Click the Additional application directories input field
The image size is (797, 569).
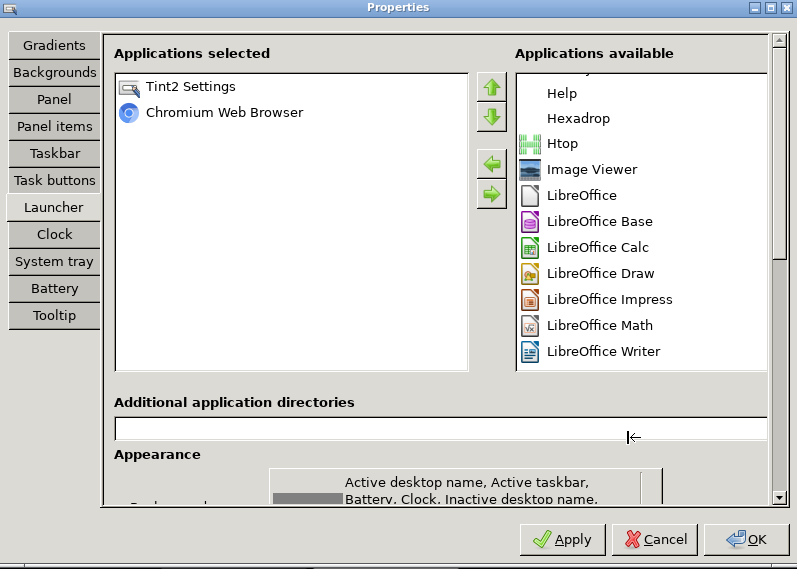tap(441, 429)
